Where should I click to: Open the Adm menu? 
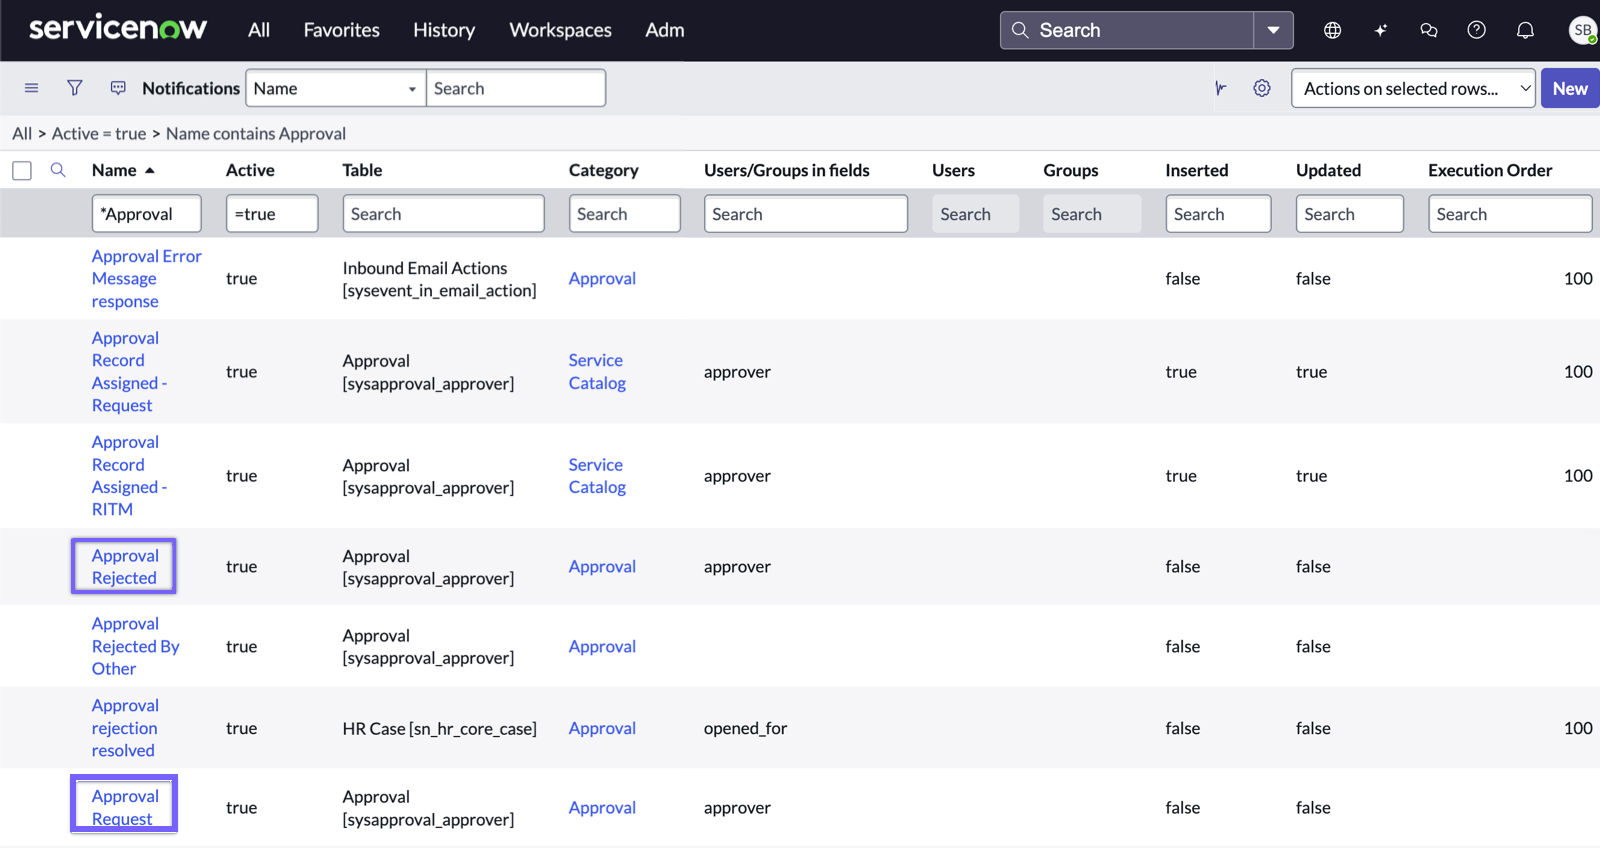click(665, 30)
